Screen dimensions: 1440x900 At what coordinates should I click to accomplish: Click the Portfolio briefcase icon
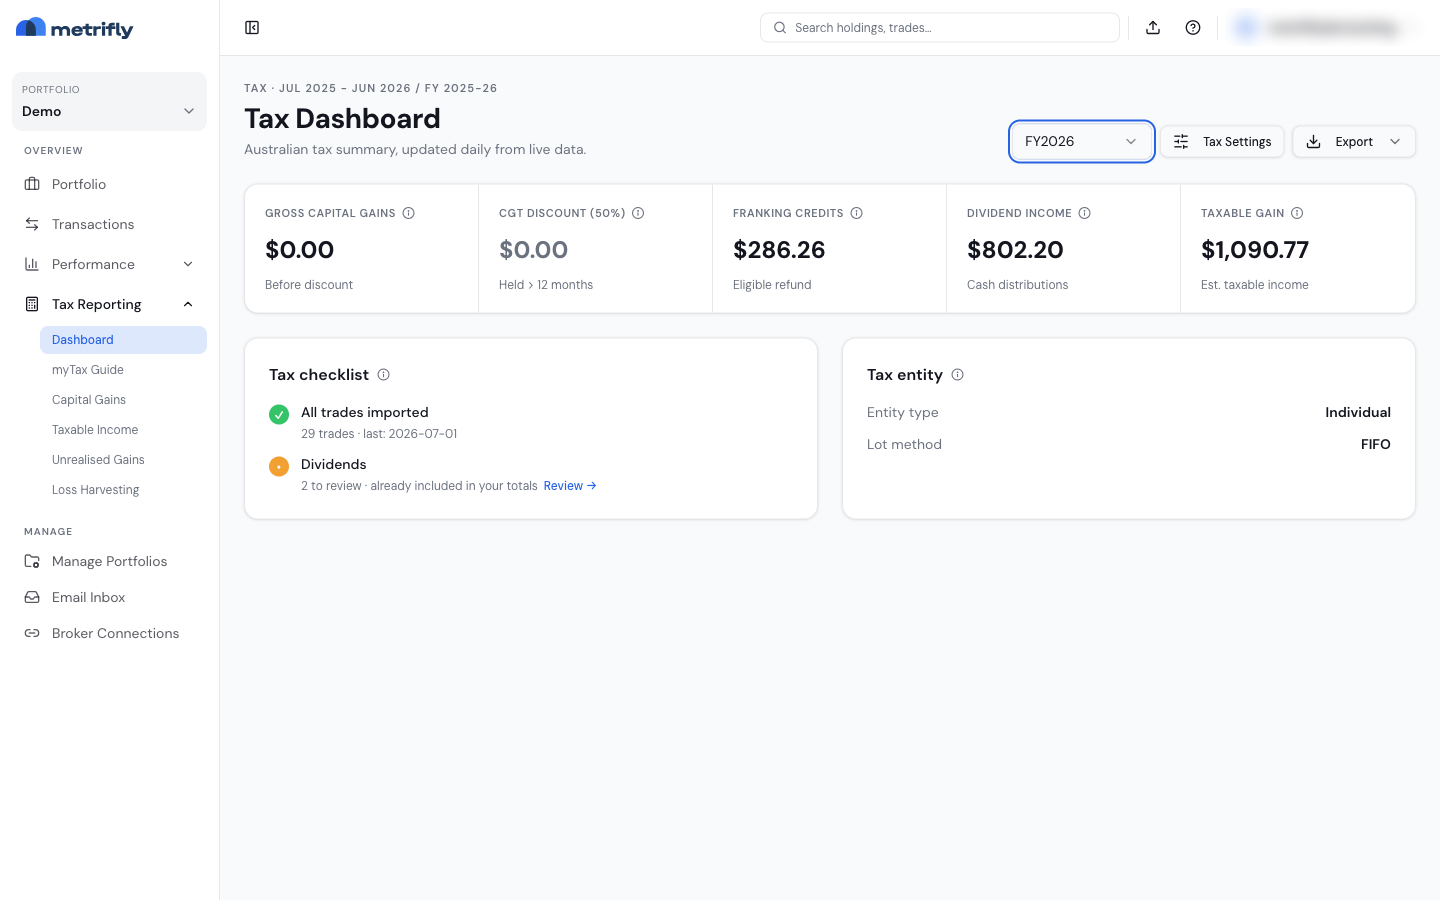pyautogui.click(x=32, y=184)
